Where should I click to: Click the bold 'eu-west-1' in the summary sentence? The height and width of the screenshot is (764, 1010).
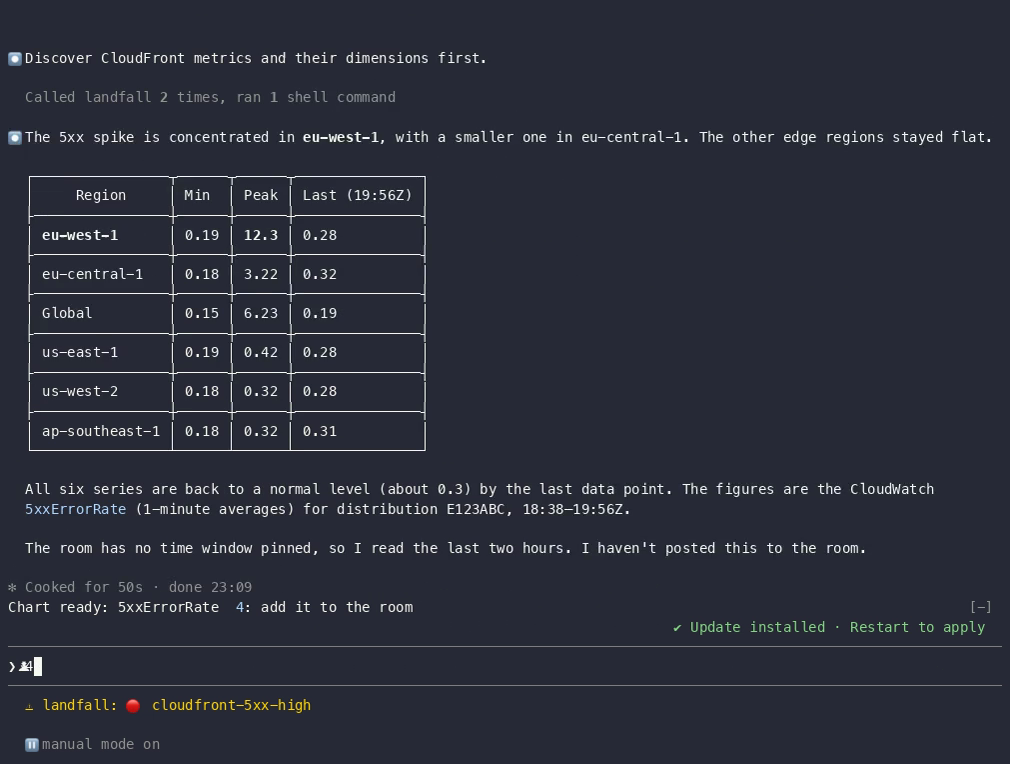341,137
